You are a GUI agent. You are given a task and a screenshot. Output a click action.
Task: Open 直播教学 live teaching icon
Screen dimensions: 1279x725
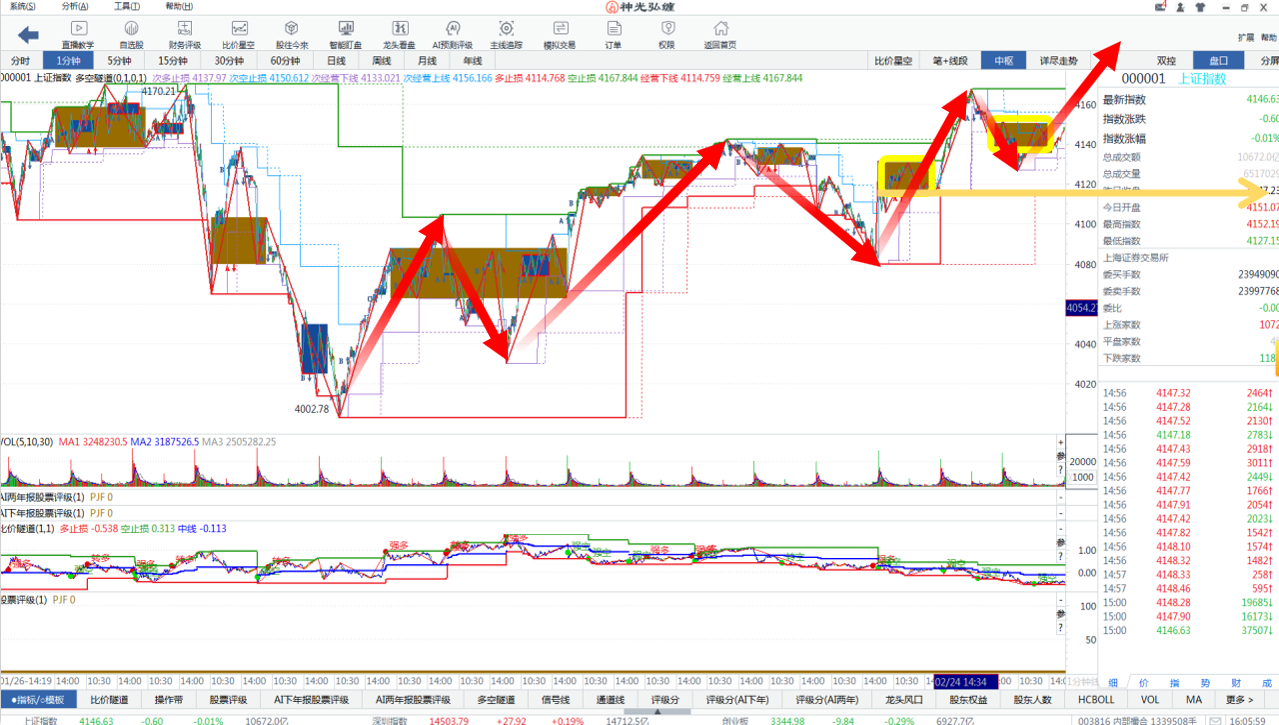pos(78,34)
